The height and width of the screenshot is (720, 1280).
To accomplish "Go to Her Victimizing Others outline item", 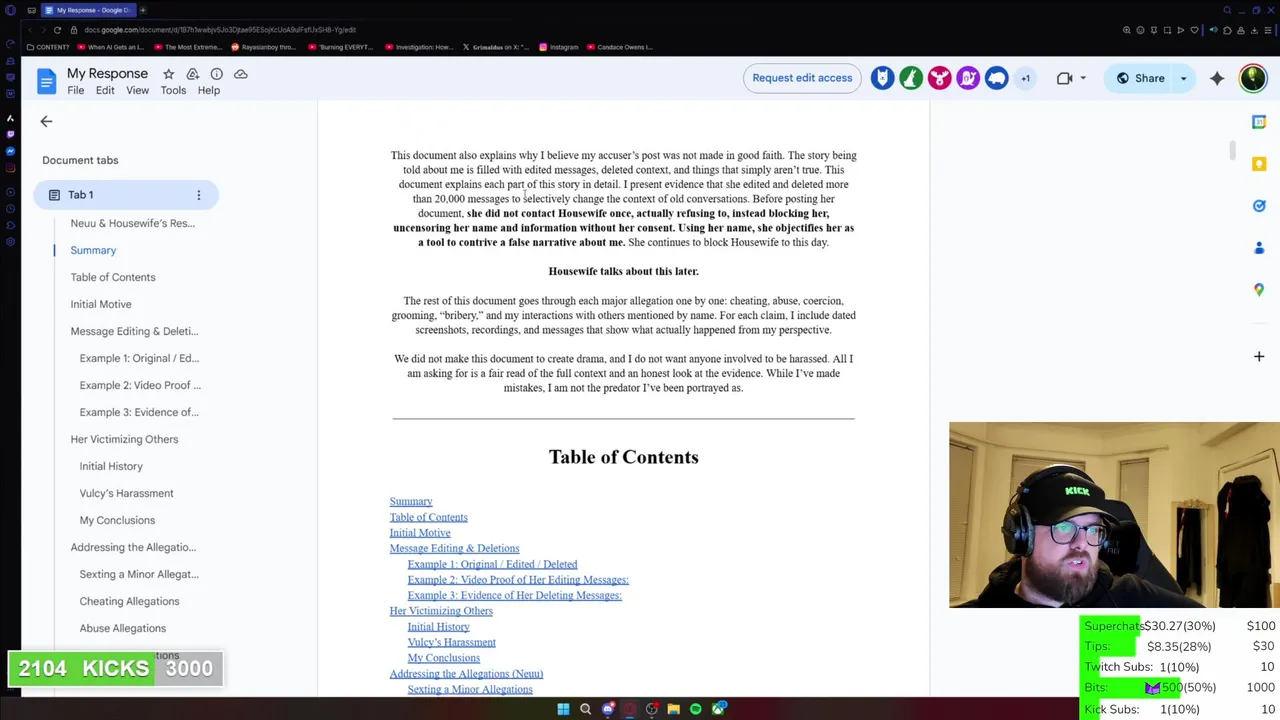I will point(124,439).
